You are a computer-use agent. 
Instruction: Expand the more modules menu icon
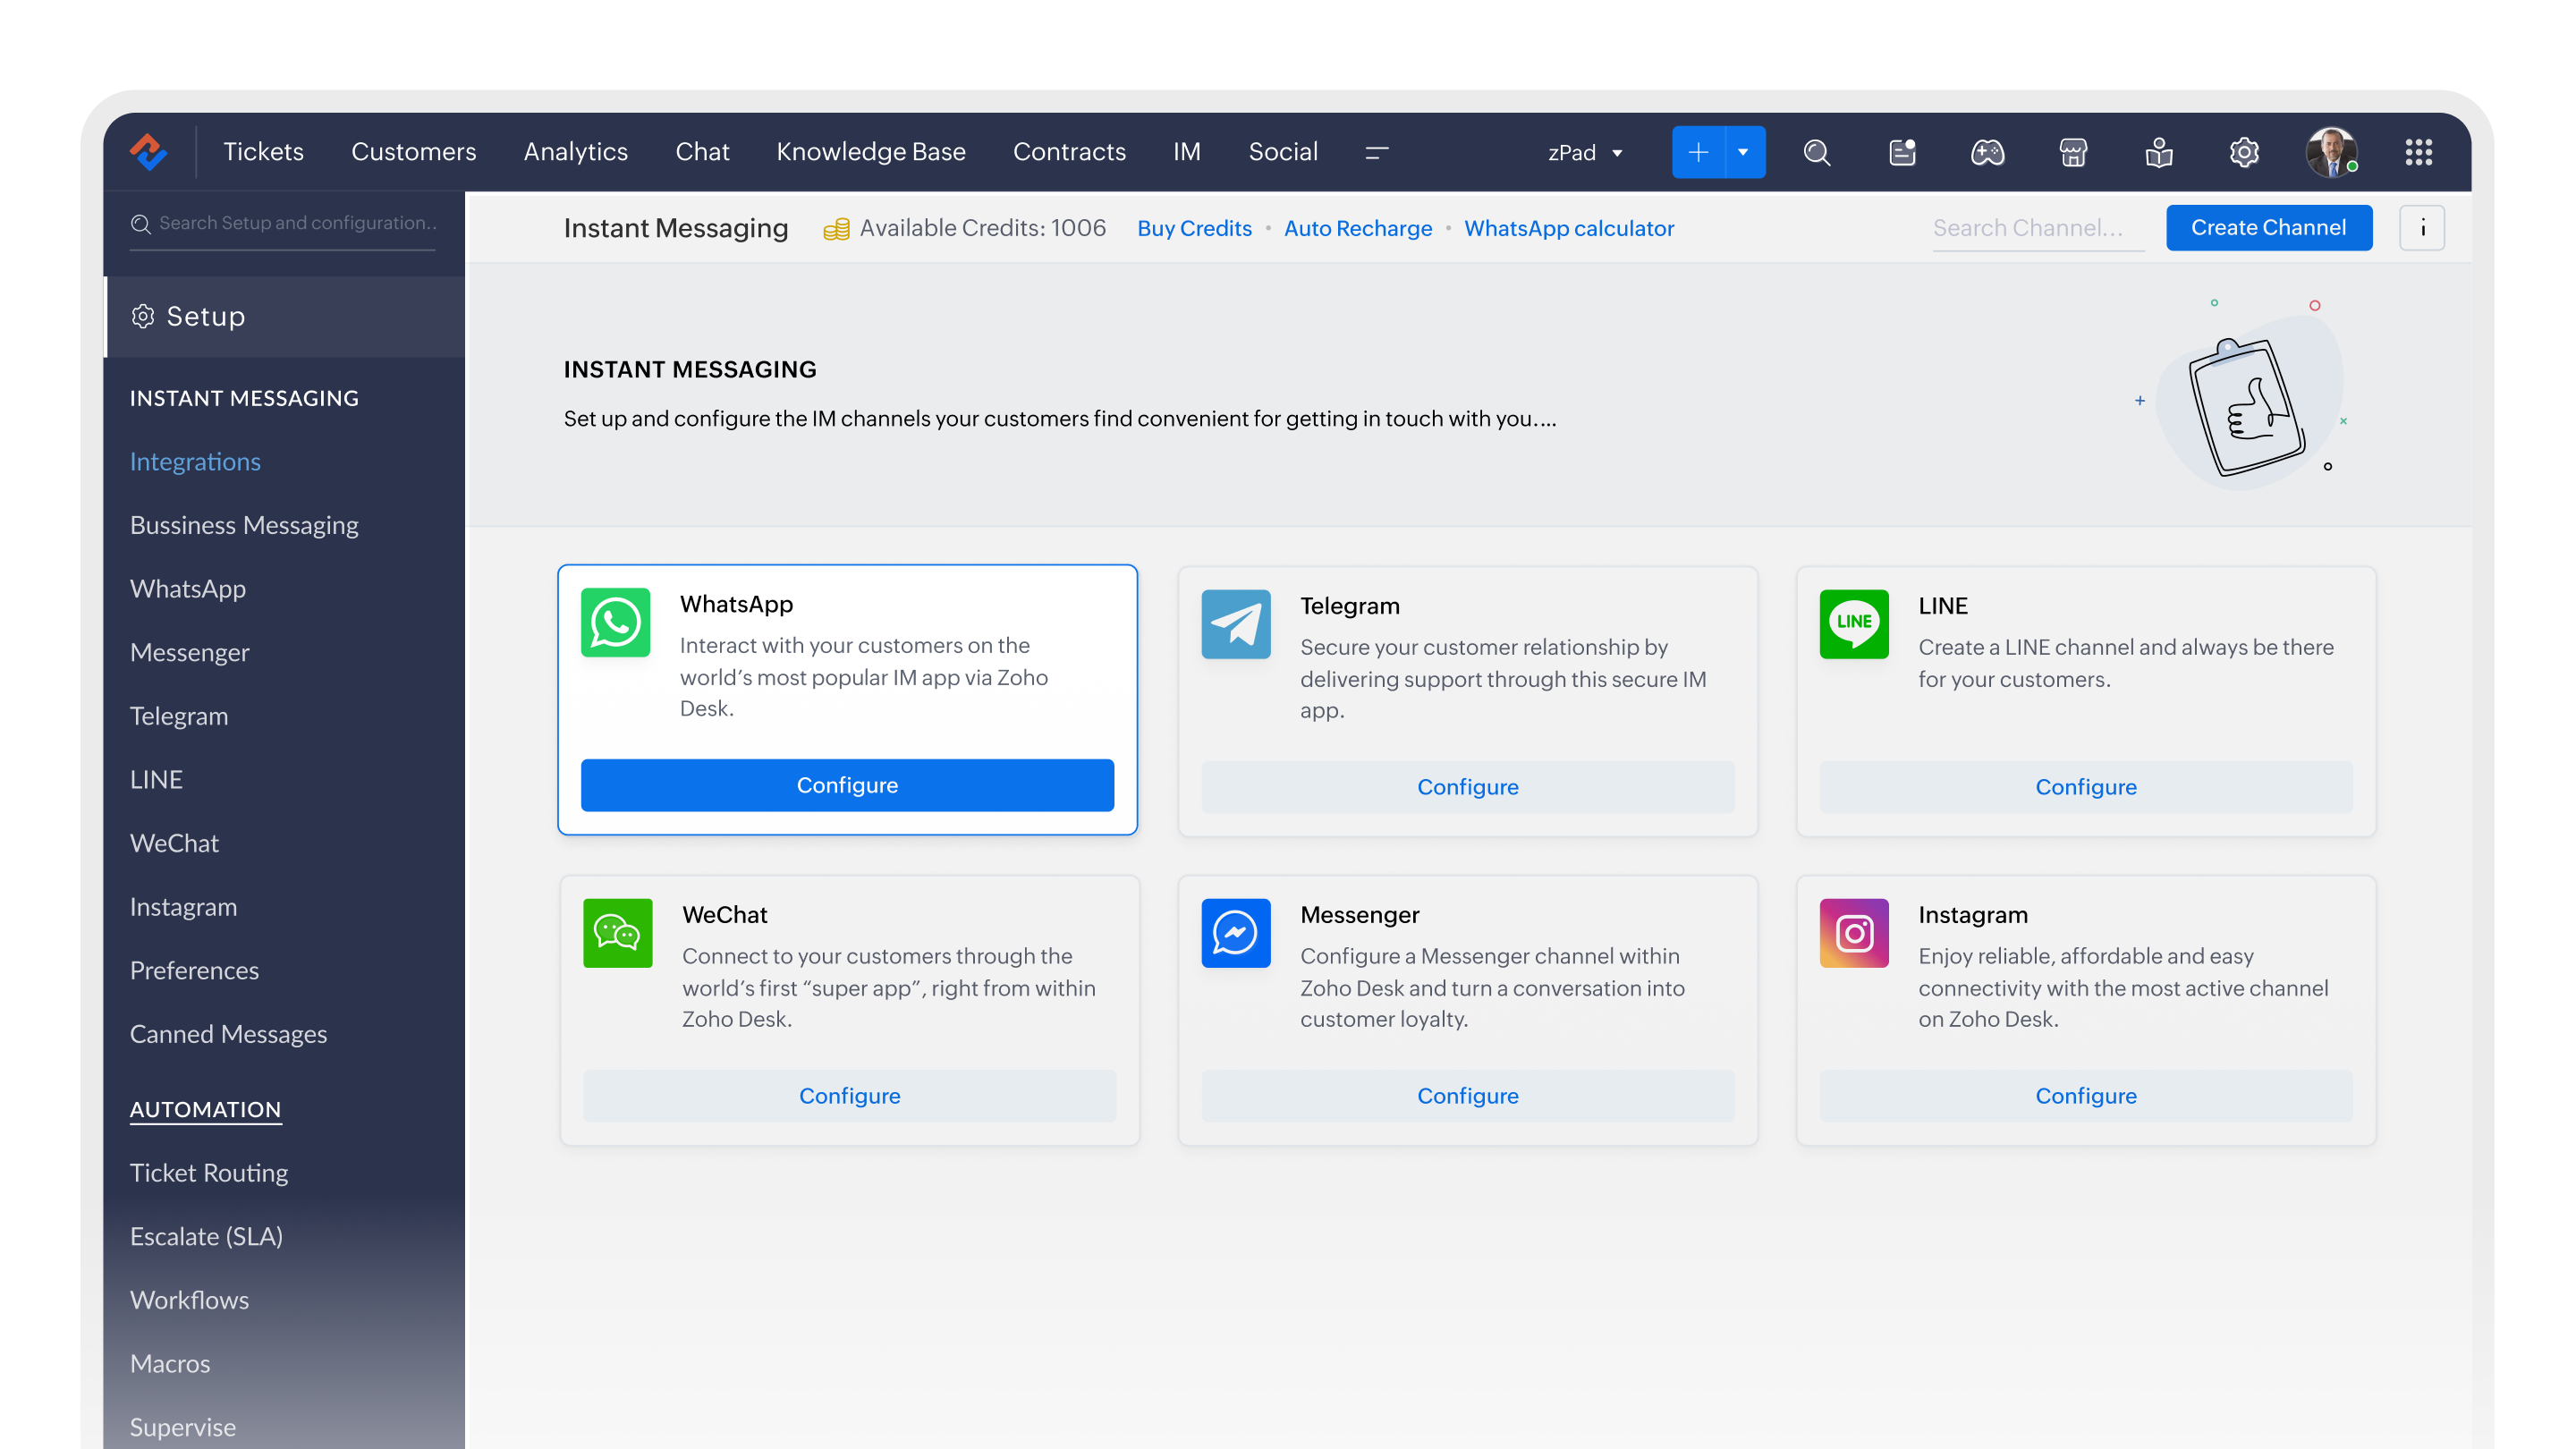(x=1377, y=152)
